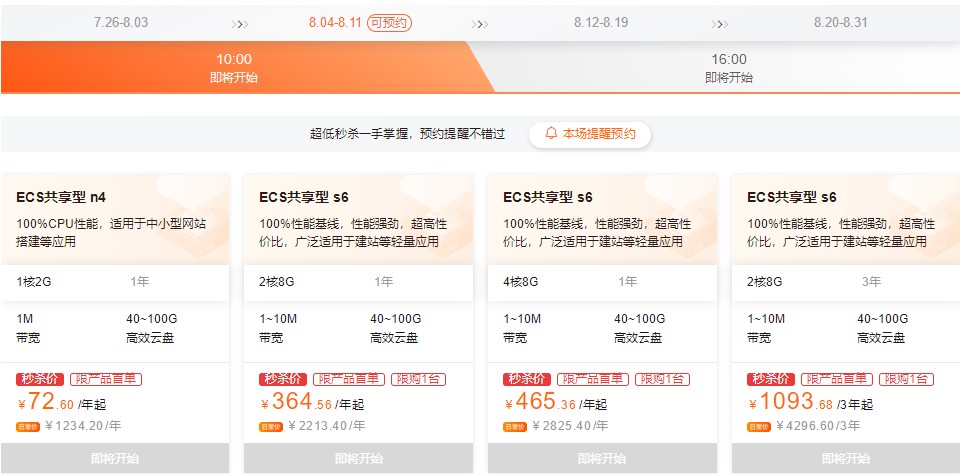The height and width of the screenshot is (475, 960).
Task: Click 秒杀价 tag on ¥465.36 card
Action: click(527, 380)
